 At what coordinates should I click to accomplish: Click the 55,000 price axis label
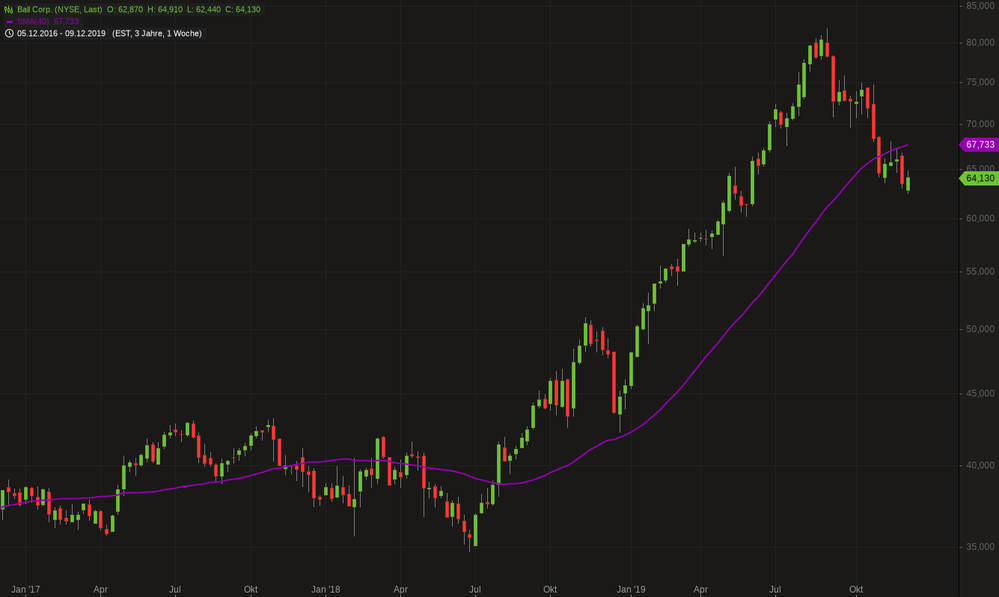(x=980, y=271)
